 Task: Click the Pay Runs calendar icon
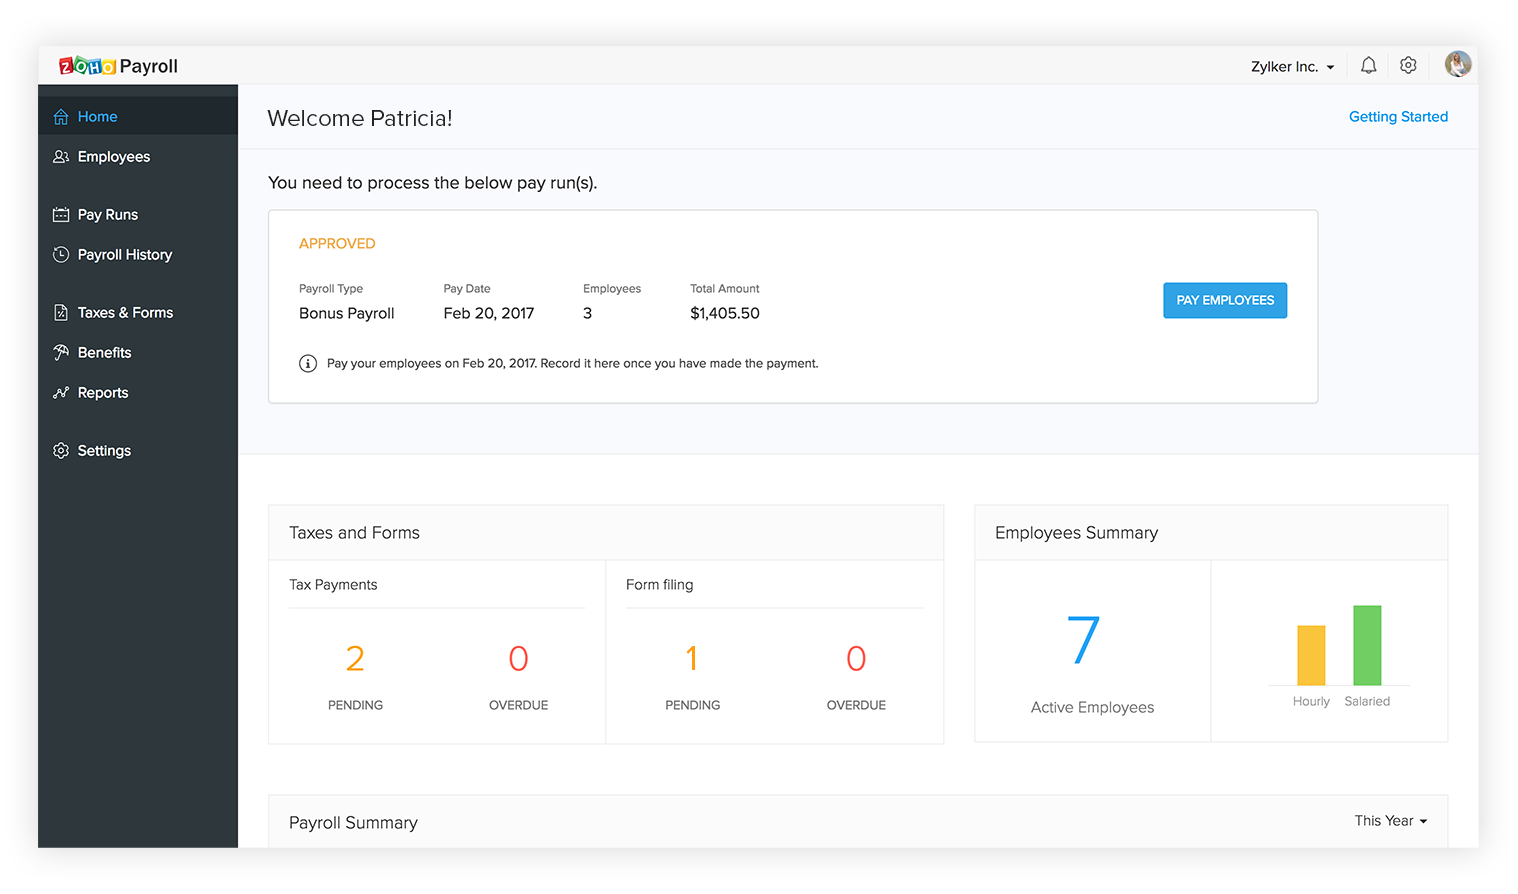click(x=61, y=215)
